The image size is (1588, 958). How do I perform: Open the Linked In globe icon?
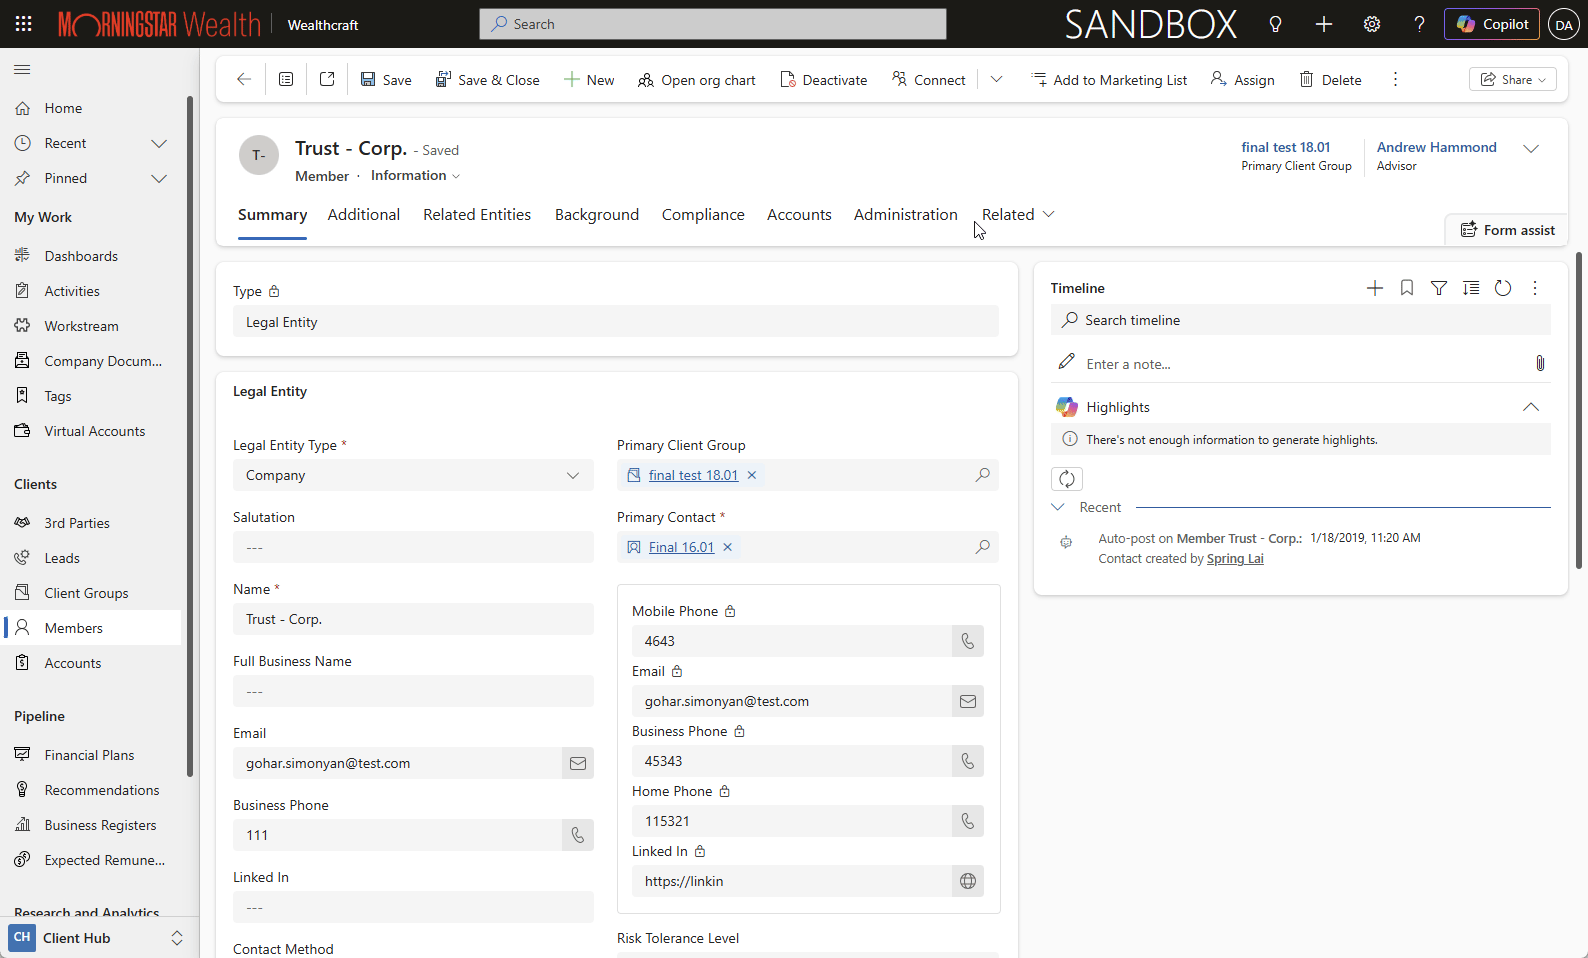(968, 881)
